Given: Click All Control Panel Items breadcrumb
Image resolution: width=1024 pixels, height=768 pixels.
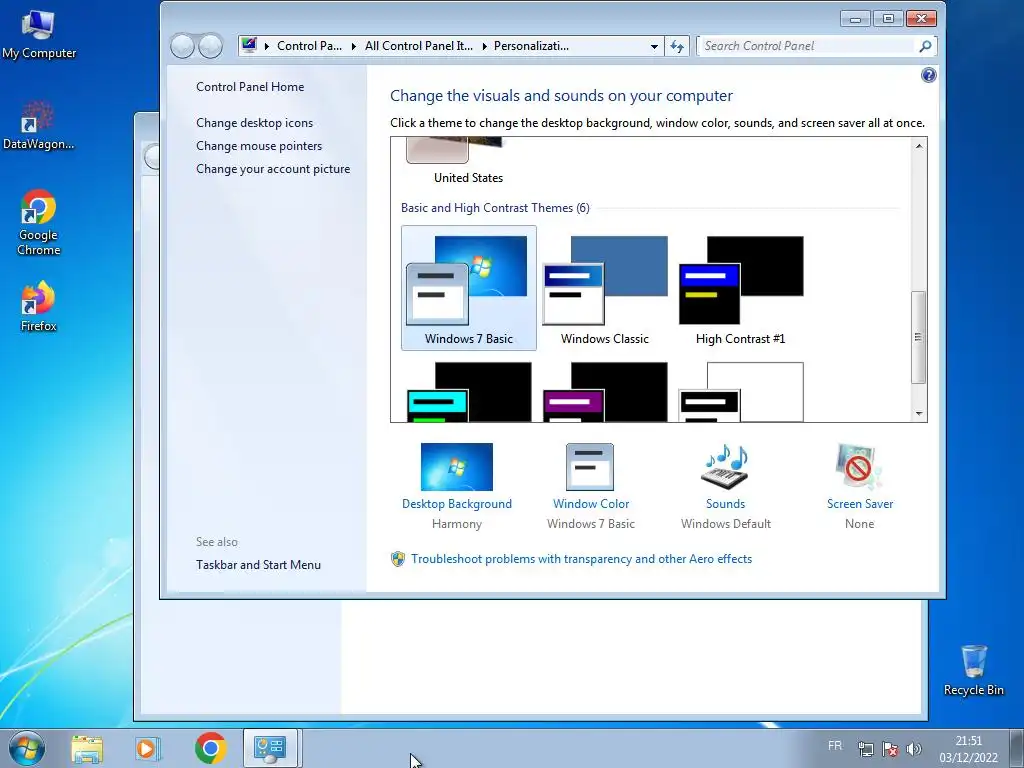Looking at the screenshot, I should 419,46.
